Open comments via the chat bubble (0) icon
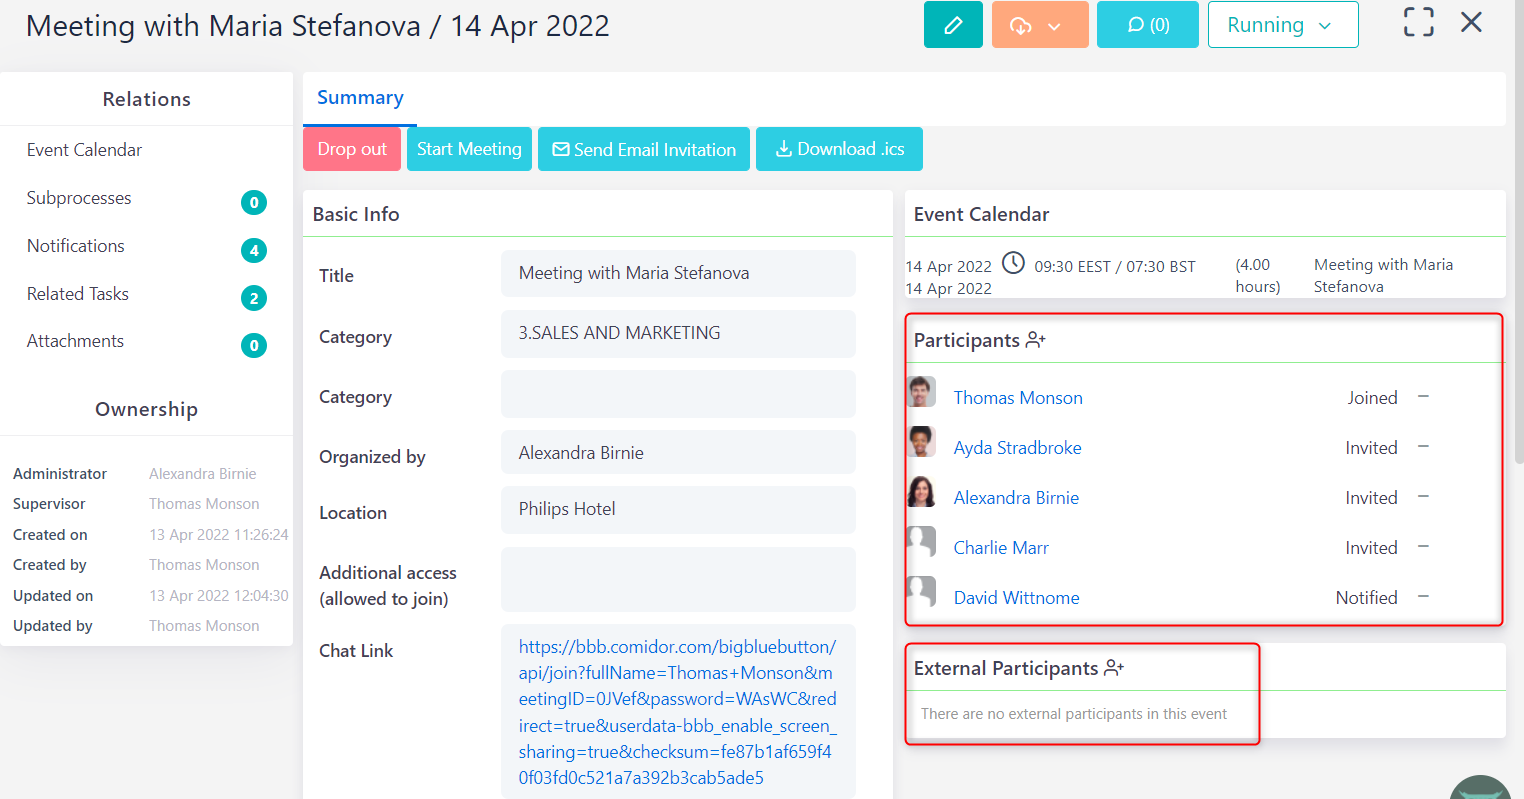 1147,23
